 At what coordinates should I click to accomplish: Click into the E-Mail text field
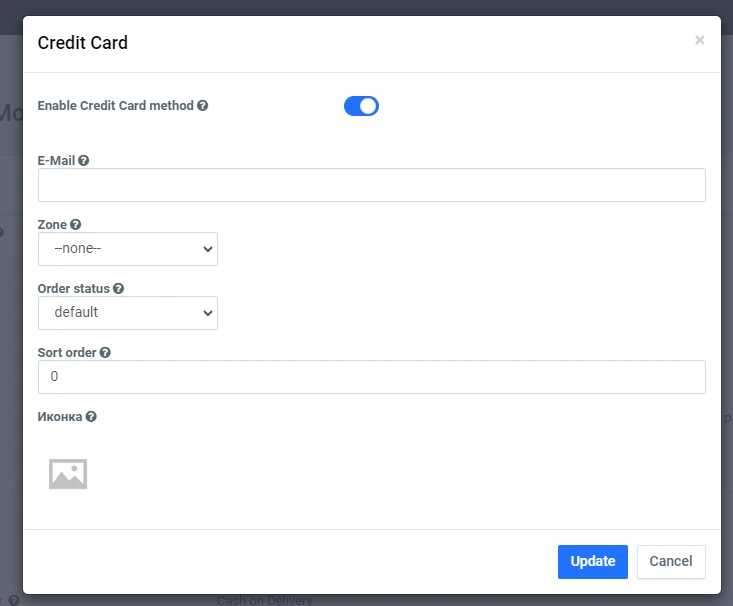[x=371, y=185]
